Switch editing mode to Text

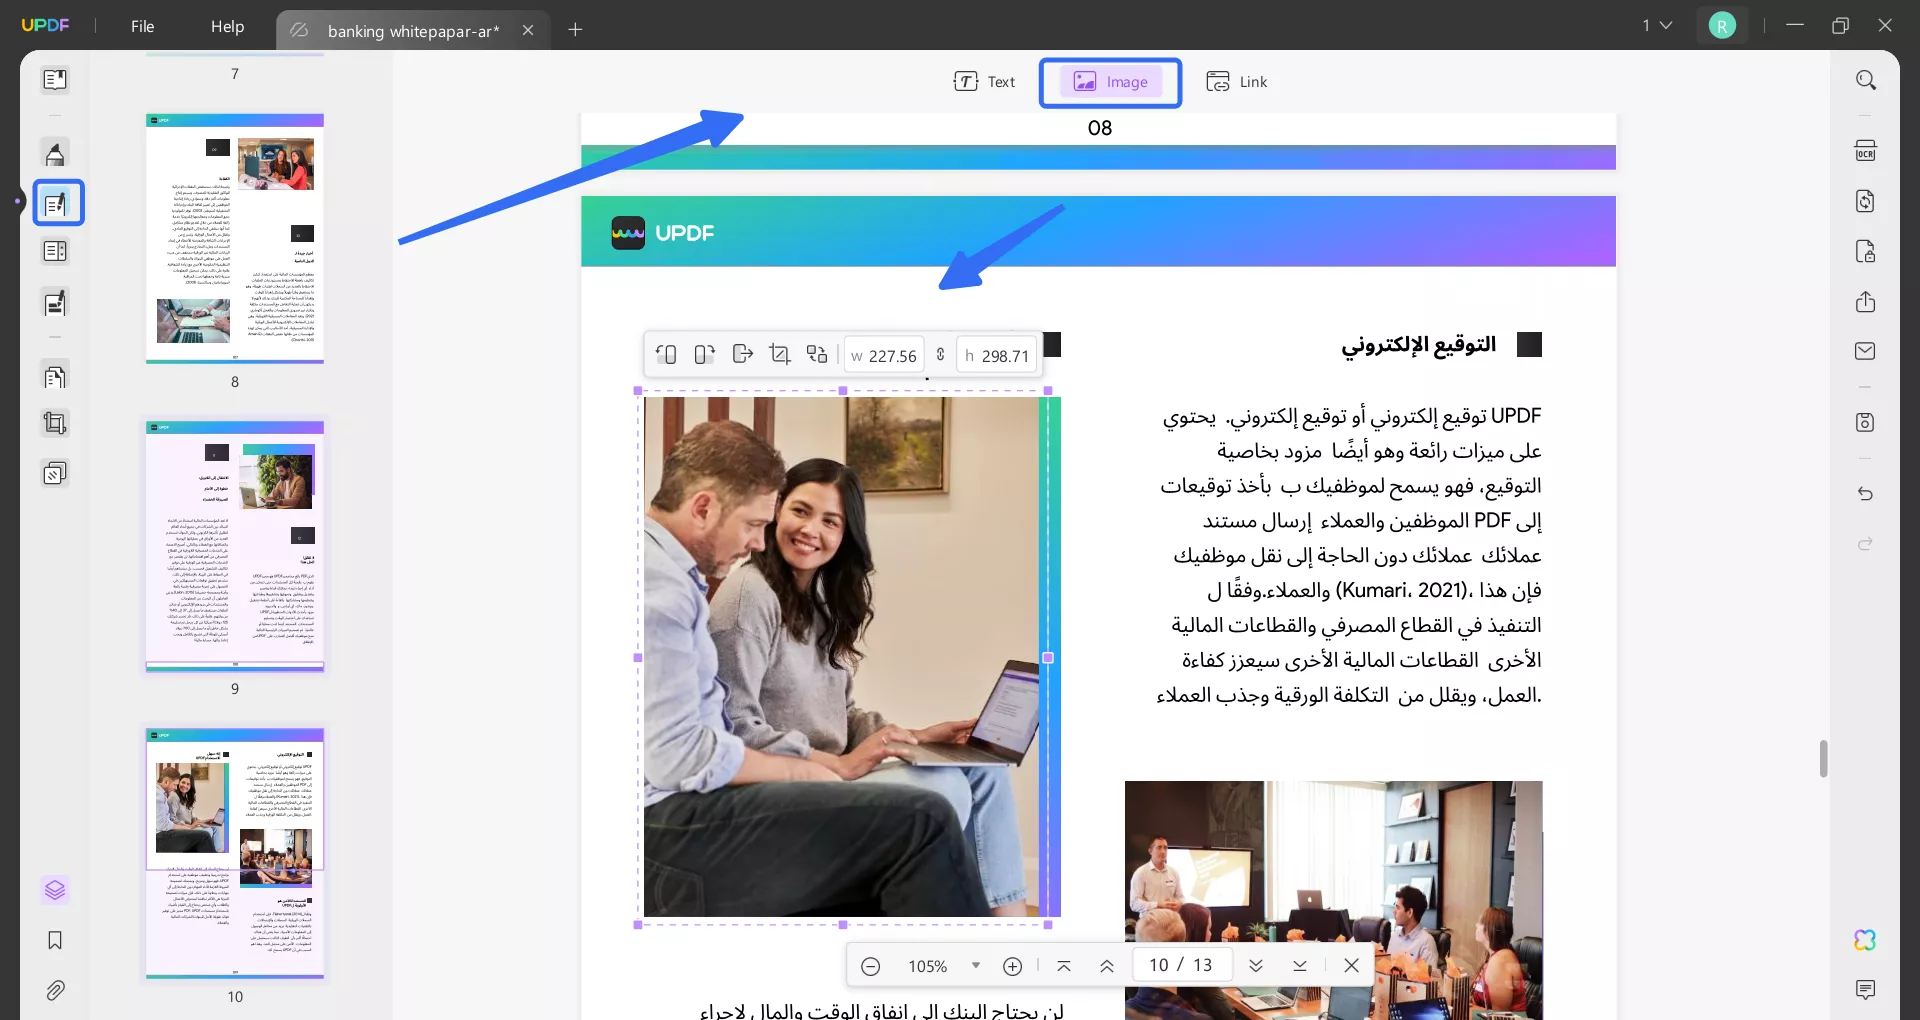(x=985, y=81)
